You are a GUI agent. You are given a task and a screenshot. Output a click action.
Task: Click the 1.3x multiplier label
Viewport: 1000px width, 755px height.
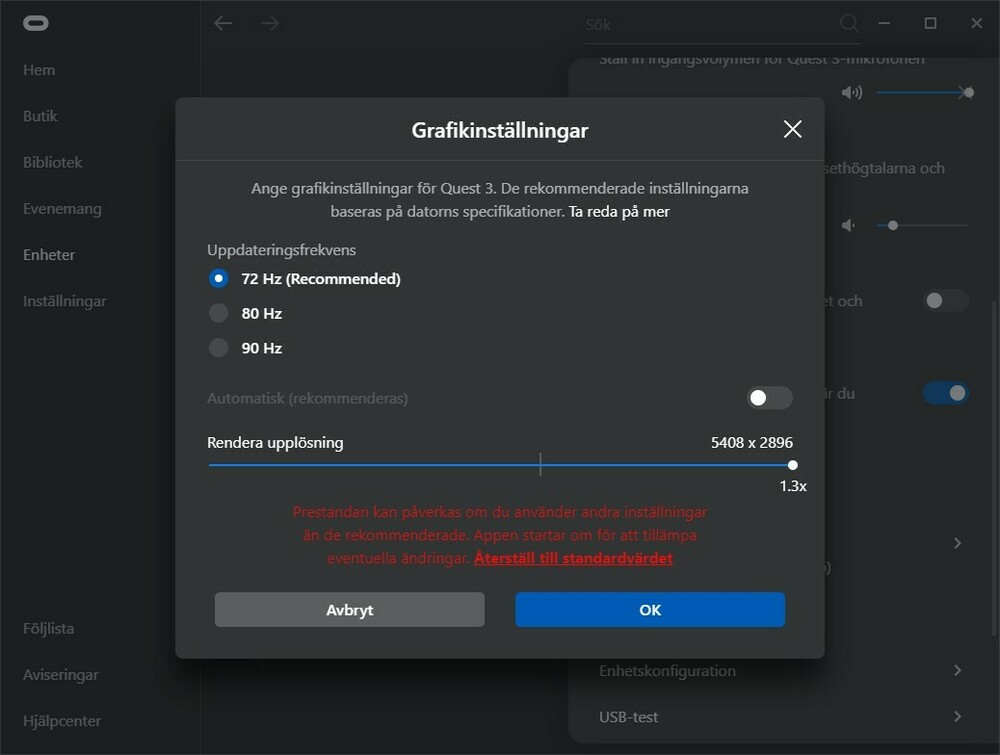pos(793,486)
